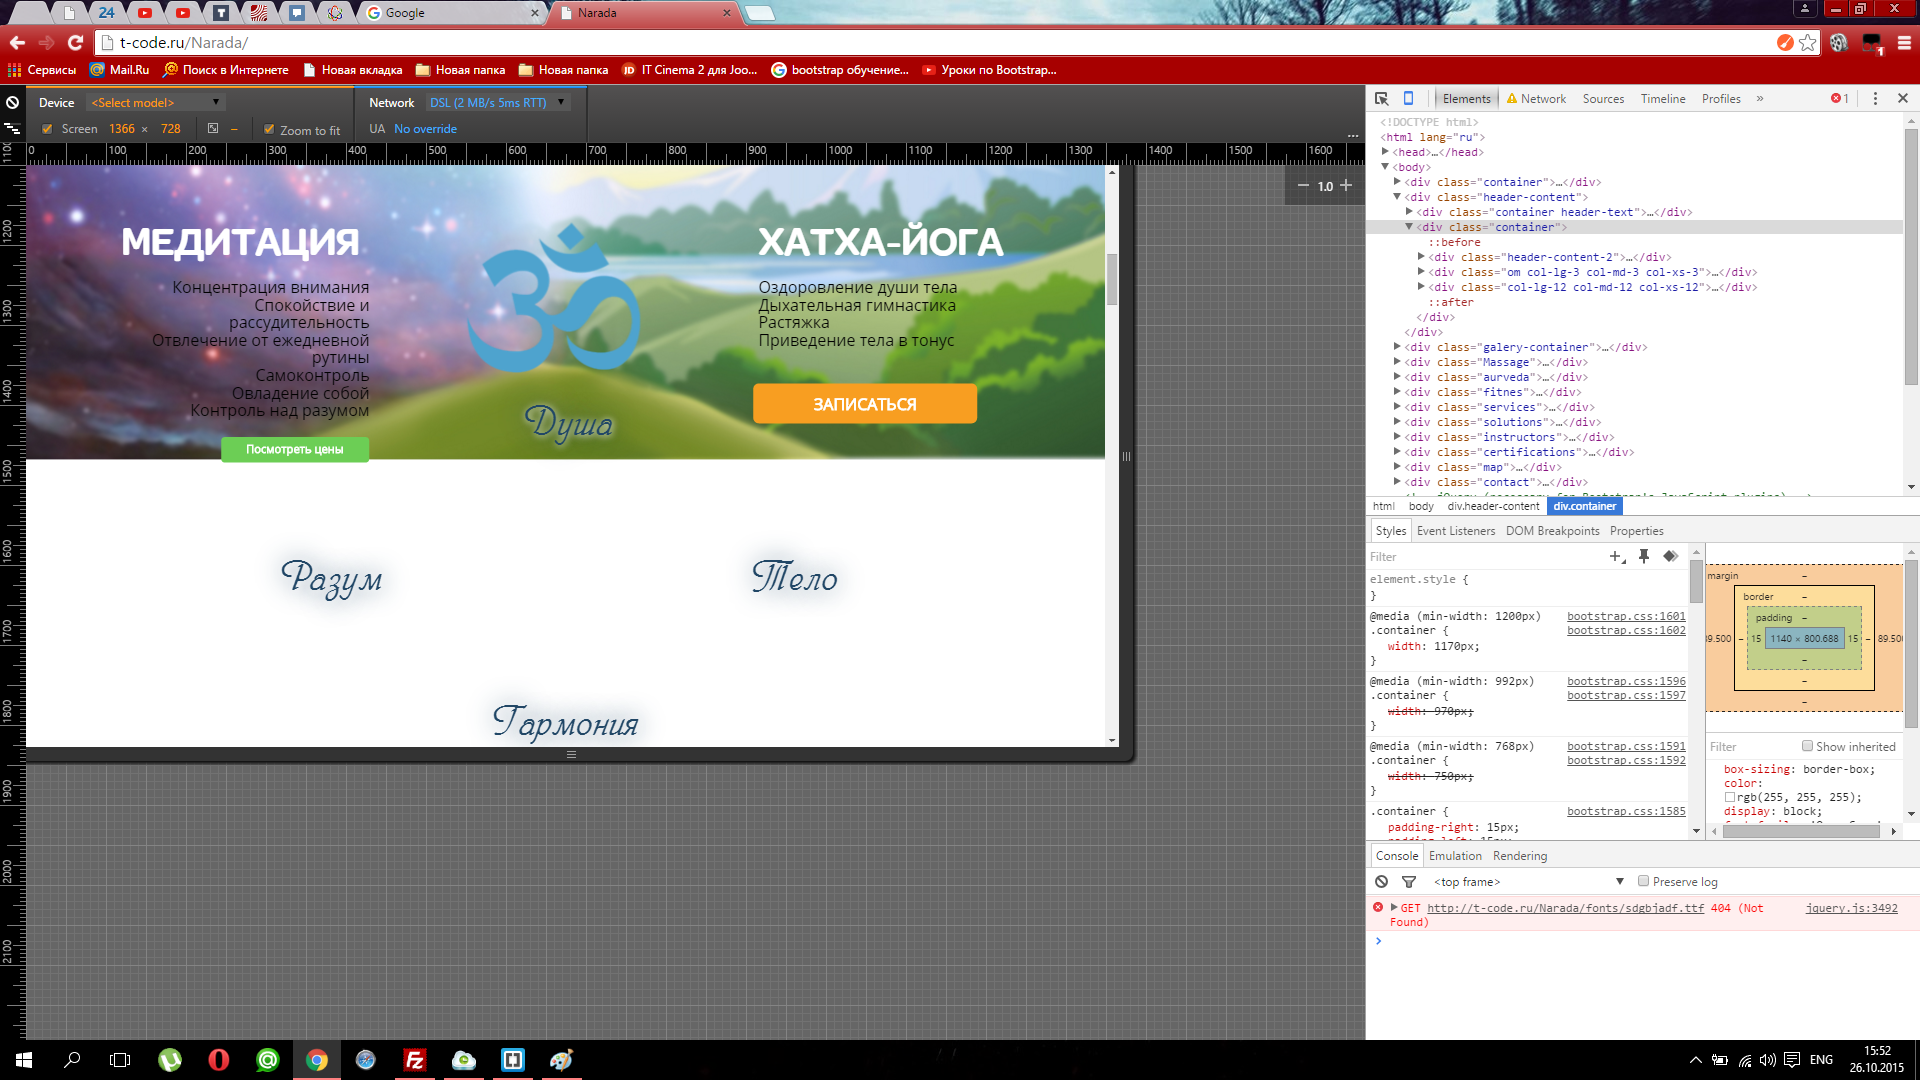Open Emulation drawer tab

(1455, 856)
